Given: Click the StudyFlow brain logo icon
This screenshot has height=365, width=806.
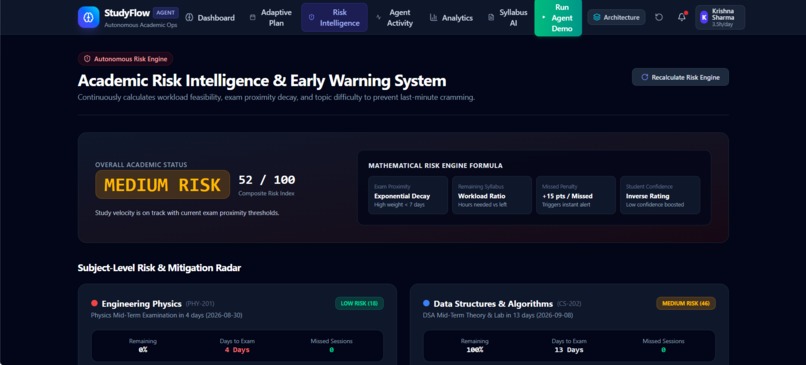Looking at the screenshot, I should point(88,17).
